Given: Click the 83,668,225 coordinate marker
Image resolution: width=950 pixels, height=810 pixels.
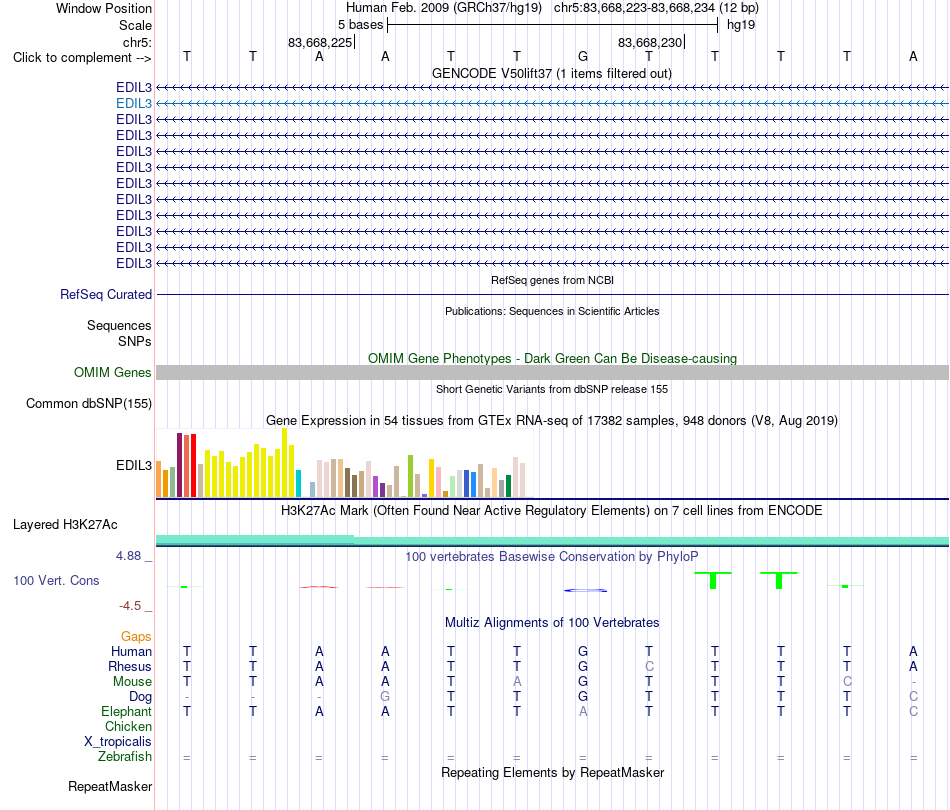Looking at the screenshot, I should tap(320, 42).
